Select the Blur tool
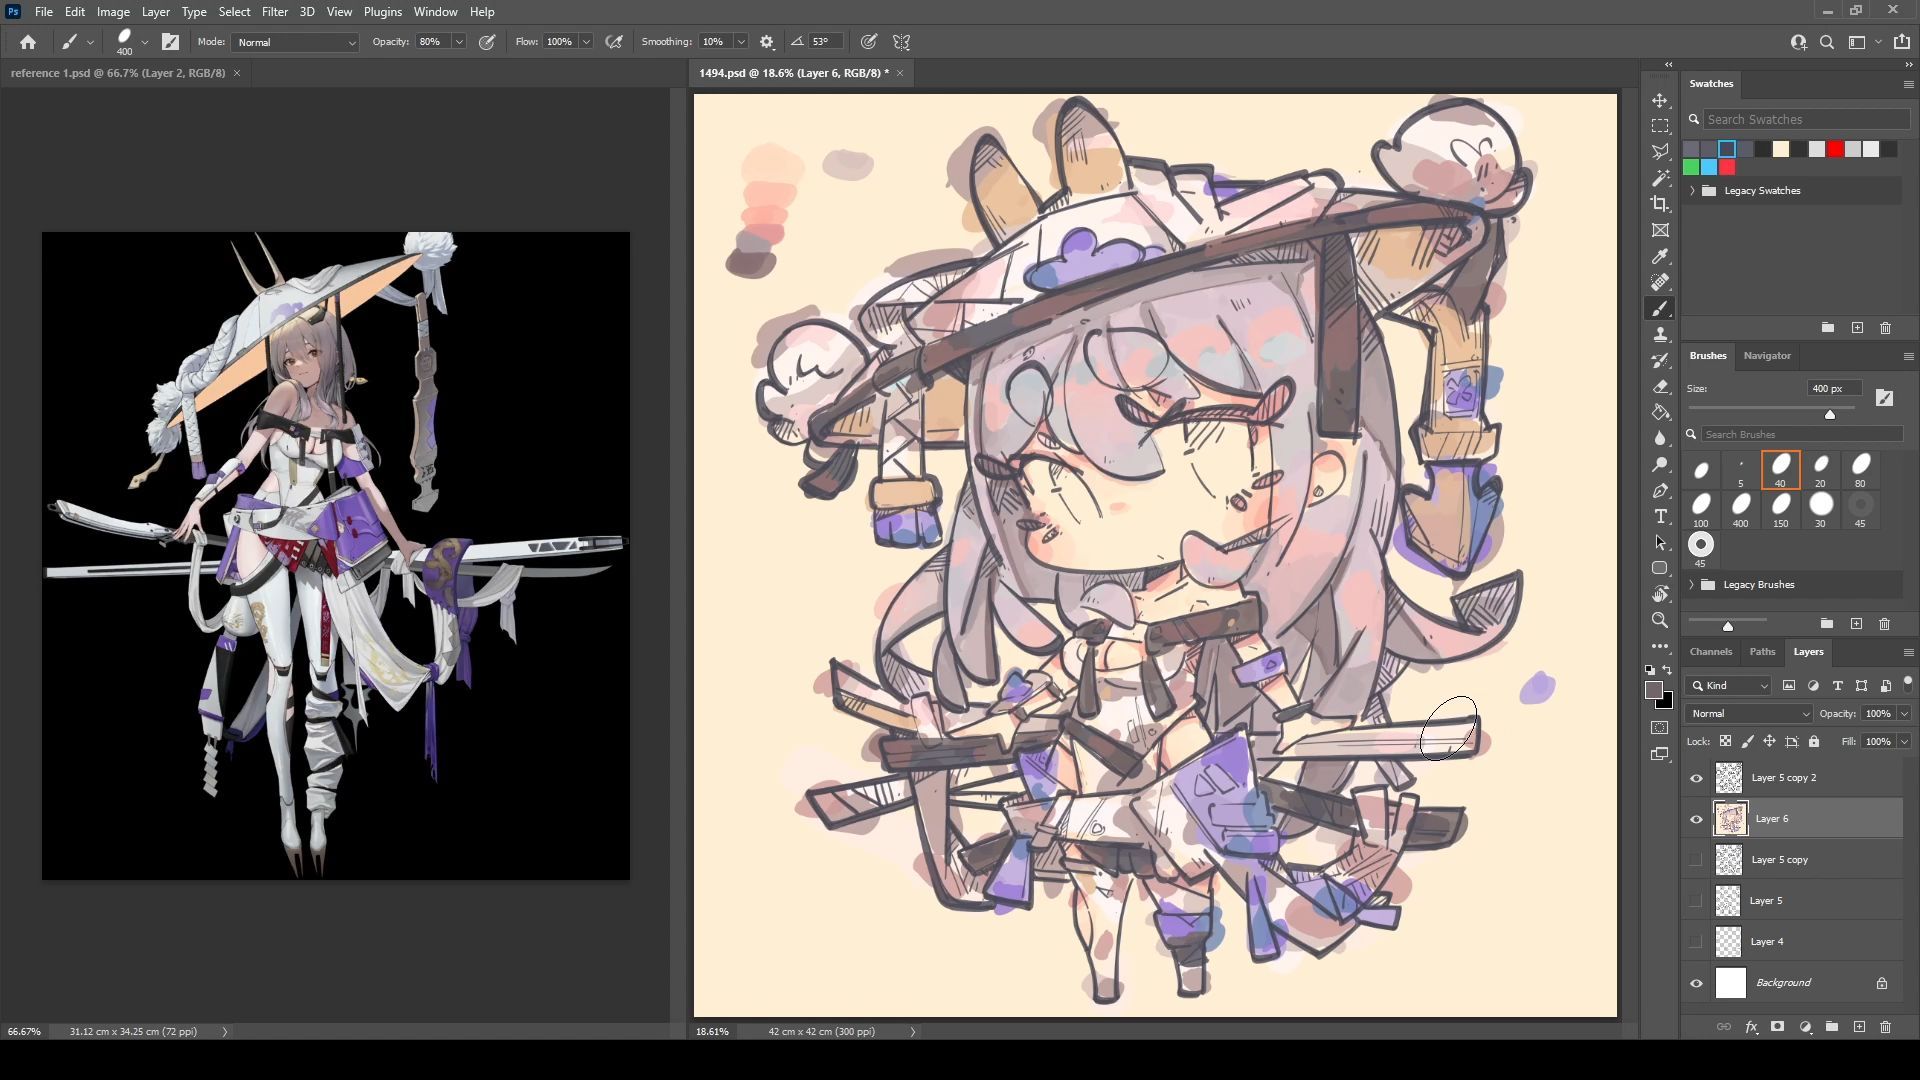Screen dimensions: 1920x1080 pyautogui.click(x=1660, y=439)
